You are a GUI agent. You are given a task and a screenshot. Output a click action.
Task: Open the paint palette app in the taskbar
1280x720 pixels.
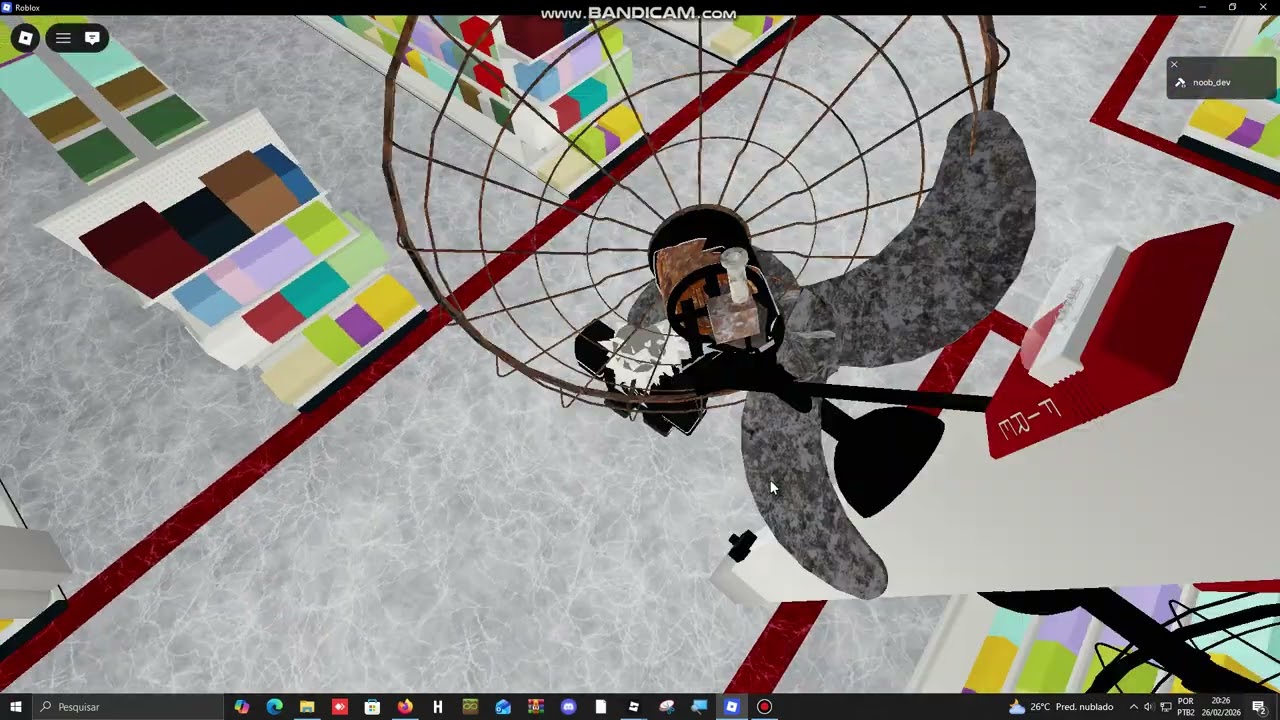pos(666,707)
